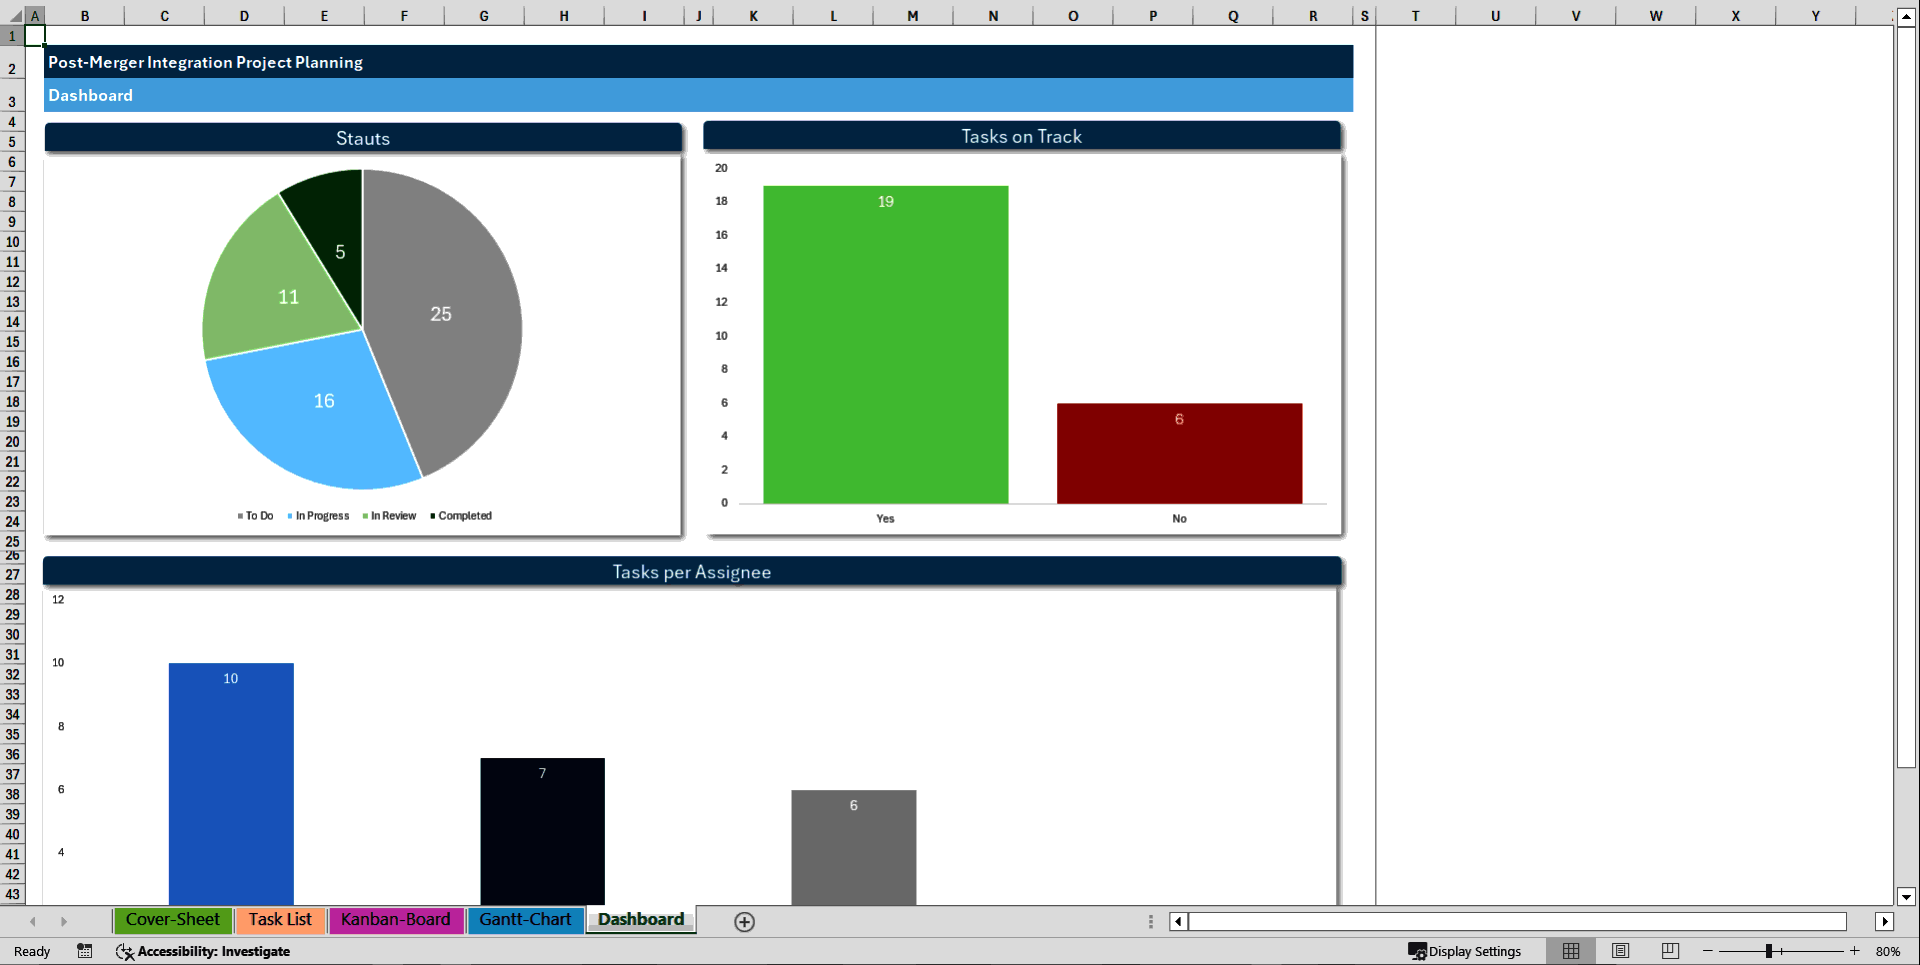
Task: Switch to Normal view in status bar
Action: [1571, 951]
